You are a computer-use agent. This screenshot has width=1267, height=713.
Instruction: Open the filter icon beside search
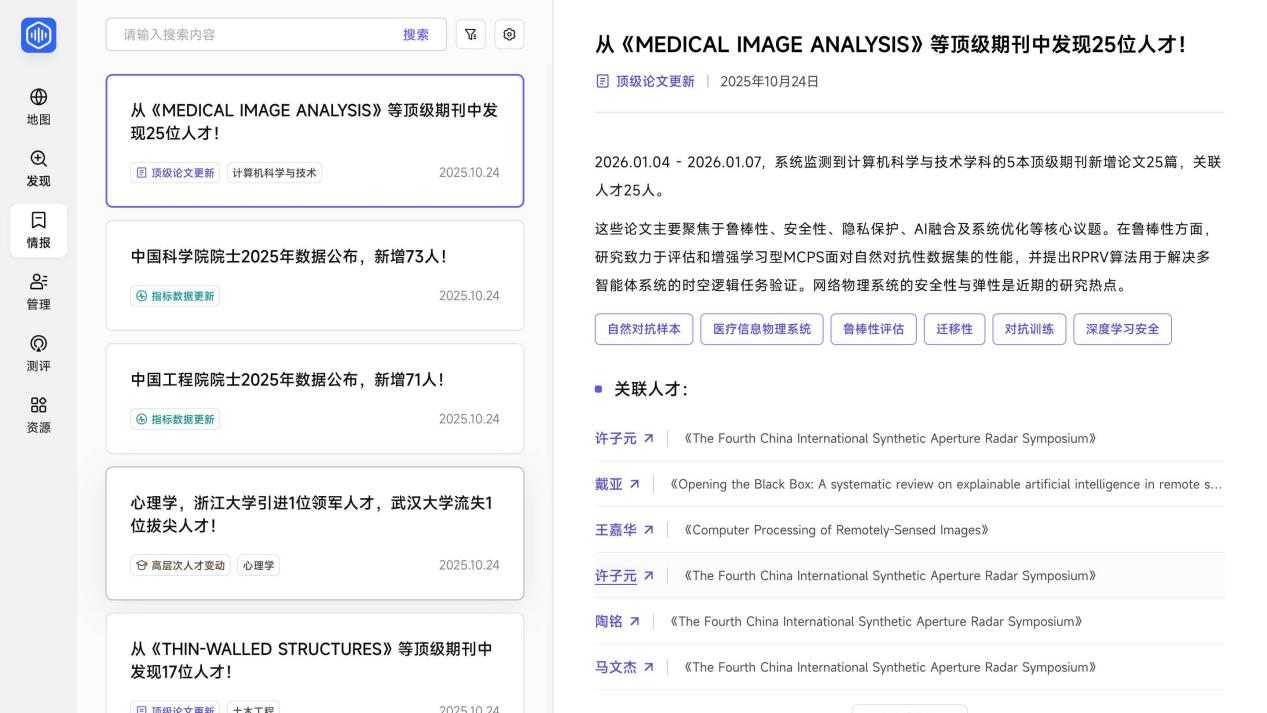(x=471, y=34)
